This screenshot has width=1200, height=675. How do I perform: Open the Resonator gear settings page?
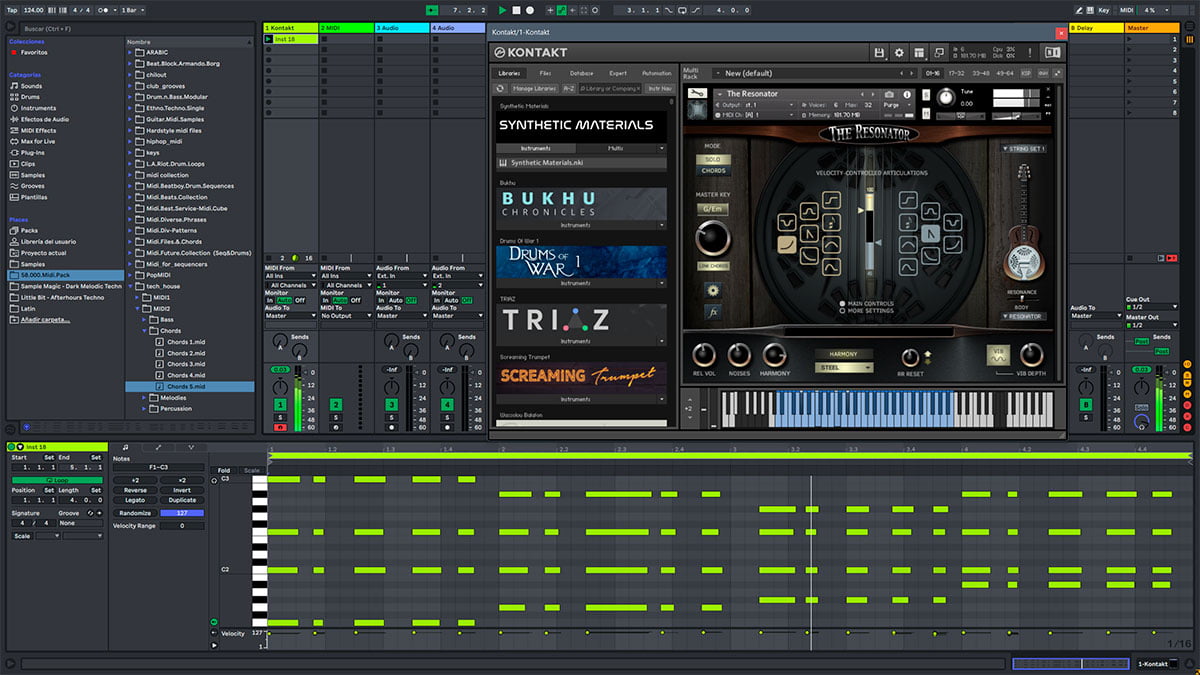coord(712,290)
